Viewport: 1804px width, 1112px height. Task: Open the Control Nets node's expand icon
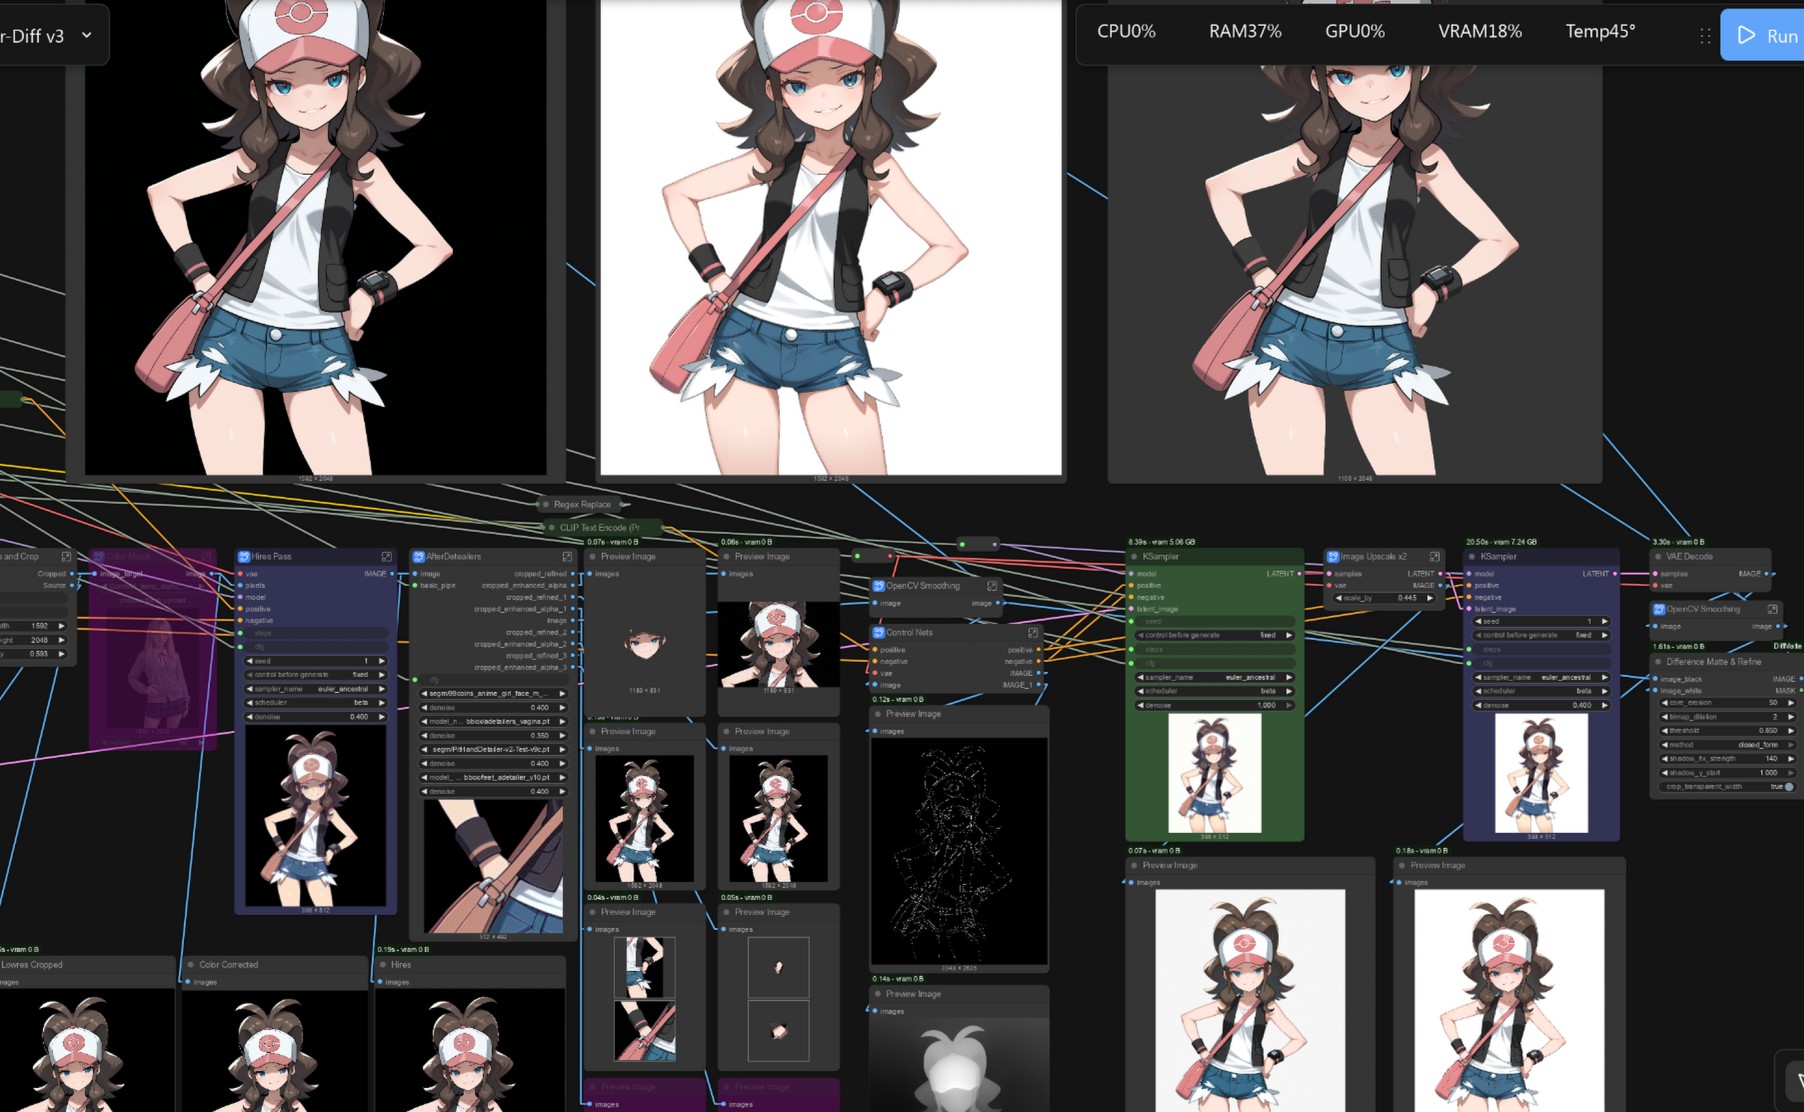point(1033,633)
